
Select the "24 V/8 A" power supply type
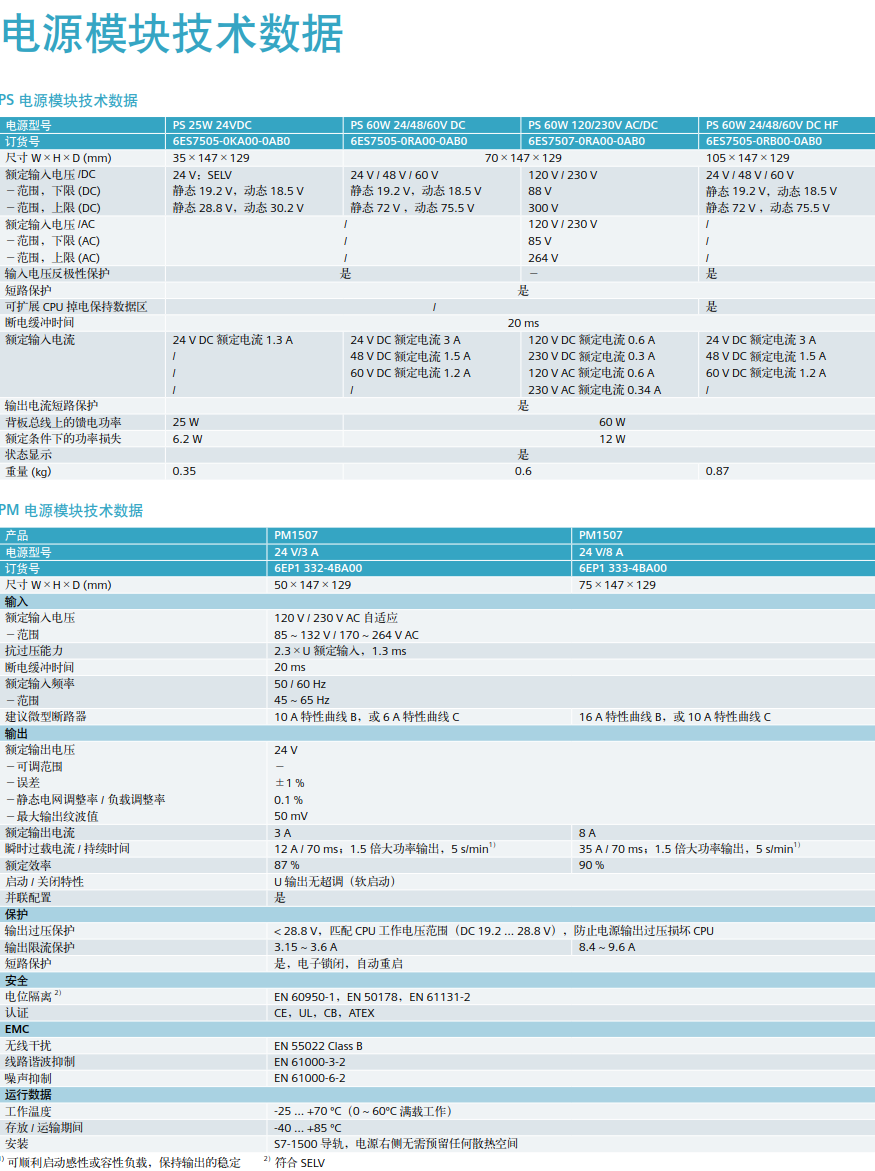601,552
